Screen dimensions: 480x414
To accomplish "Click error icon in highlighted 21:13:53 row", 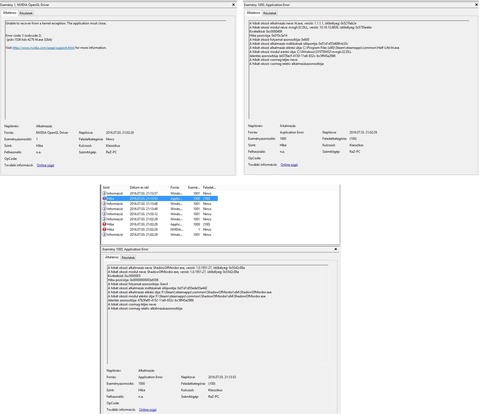I will (x=104, y=199).
